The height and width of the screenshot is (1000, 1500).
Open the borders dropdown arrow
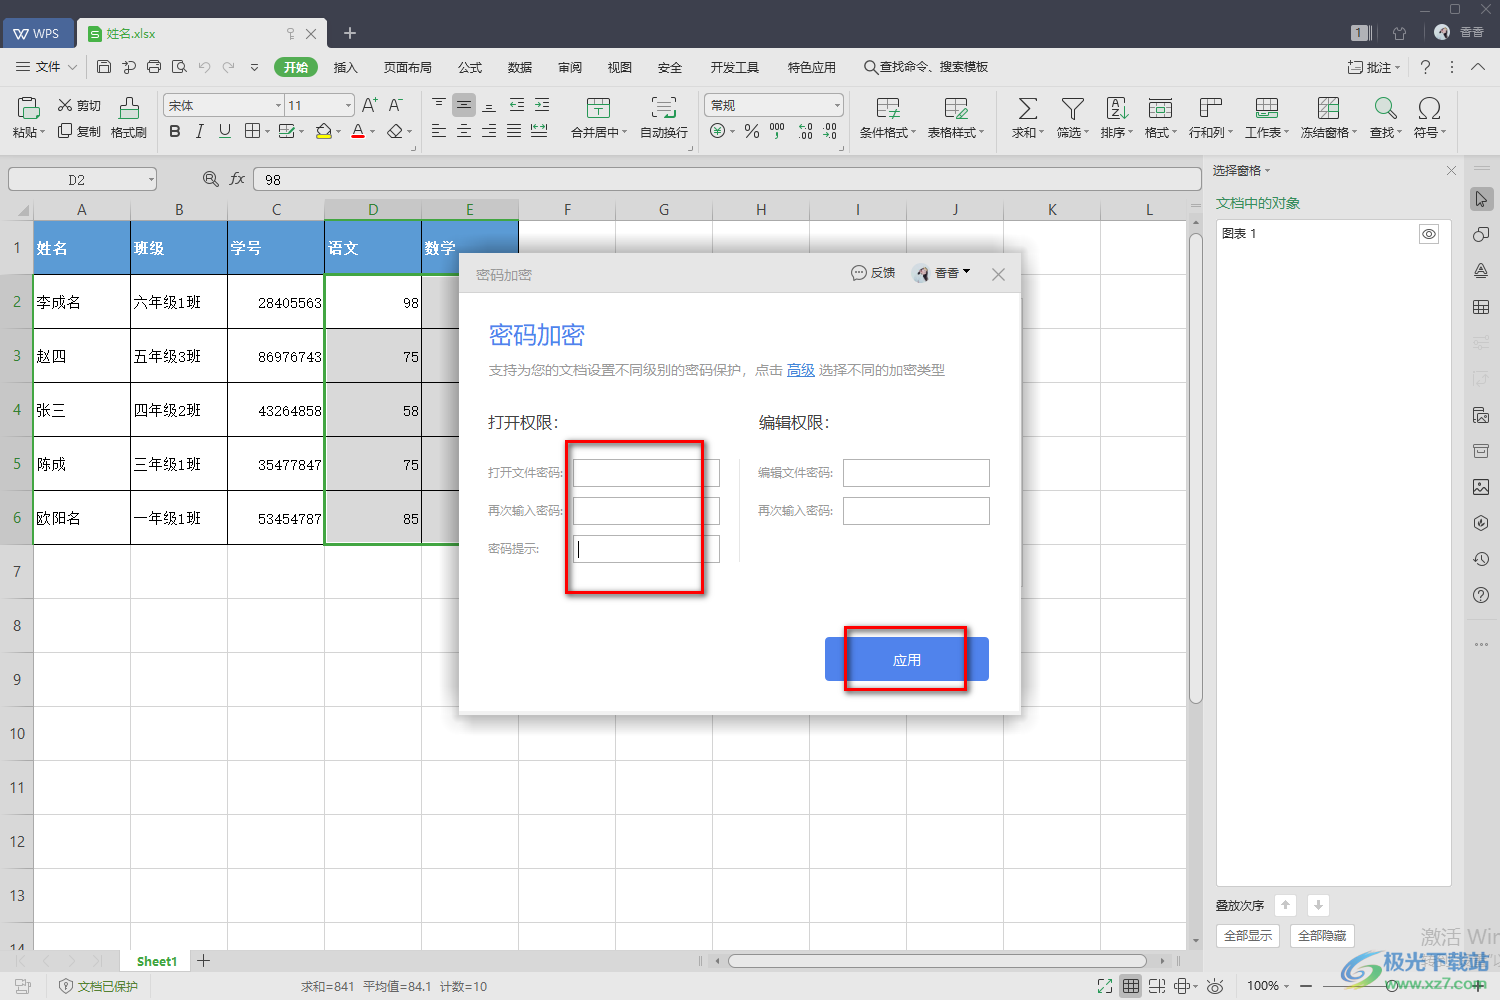(267, 132)
